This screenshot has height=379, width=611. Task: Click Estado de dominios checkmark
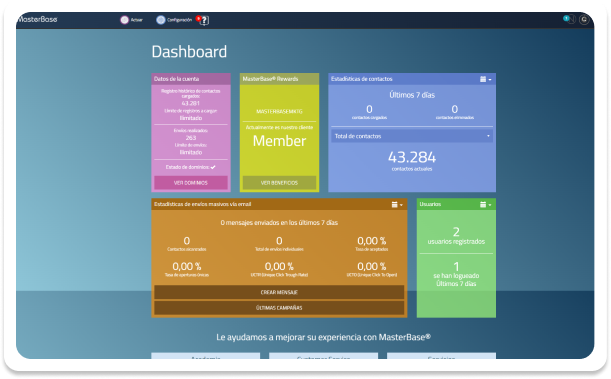tap(213, 167)
